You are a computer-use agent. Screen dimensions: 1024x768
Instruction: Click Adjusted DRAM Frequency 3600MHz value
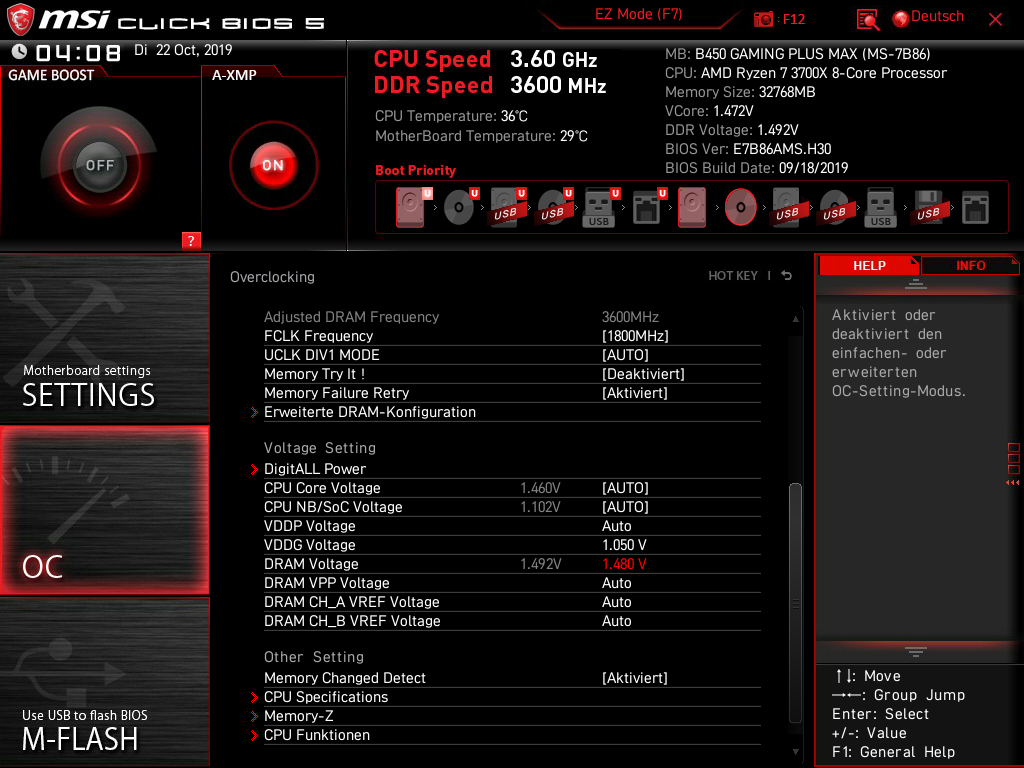630,317
